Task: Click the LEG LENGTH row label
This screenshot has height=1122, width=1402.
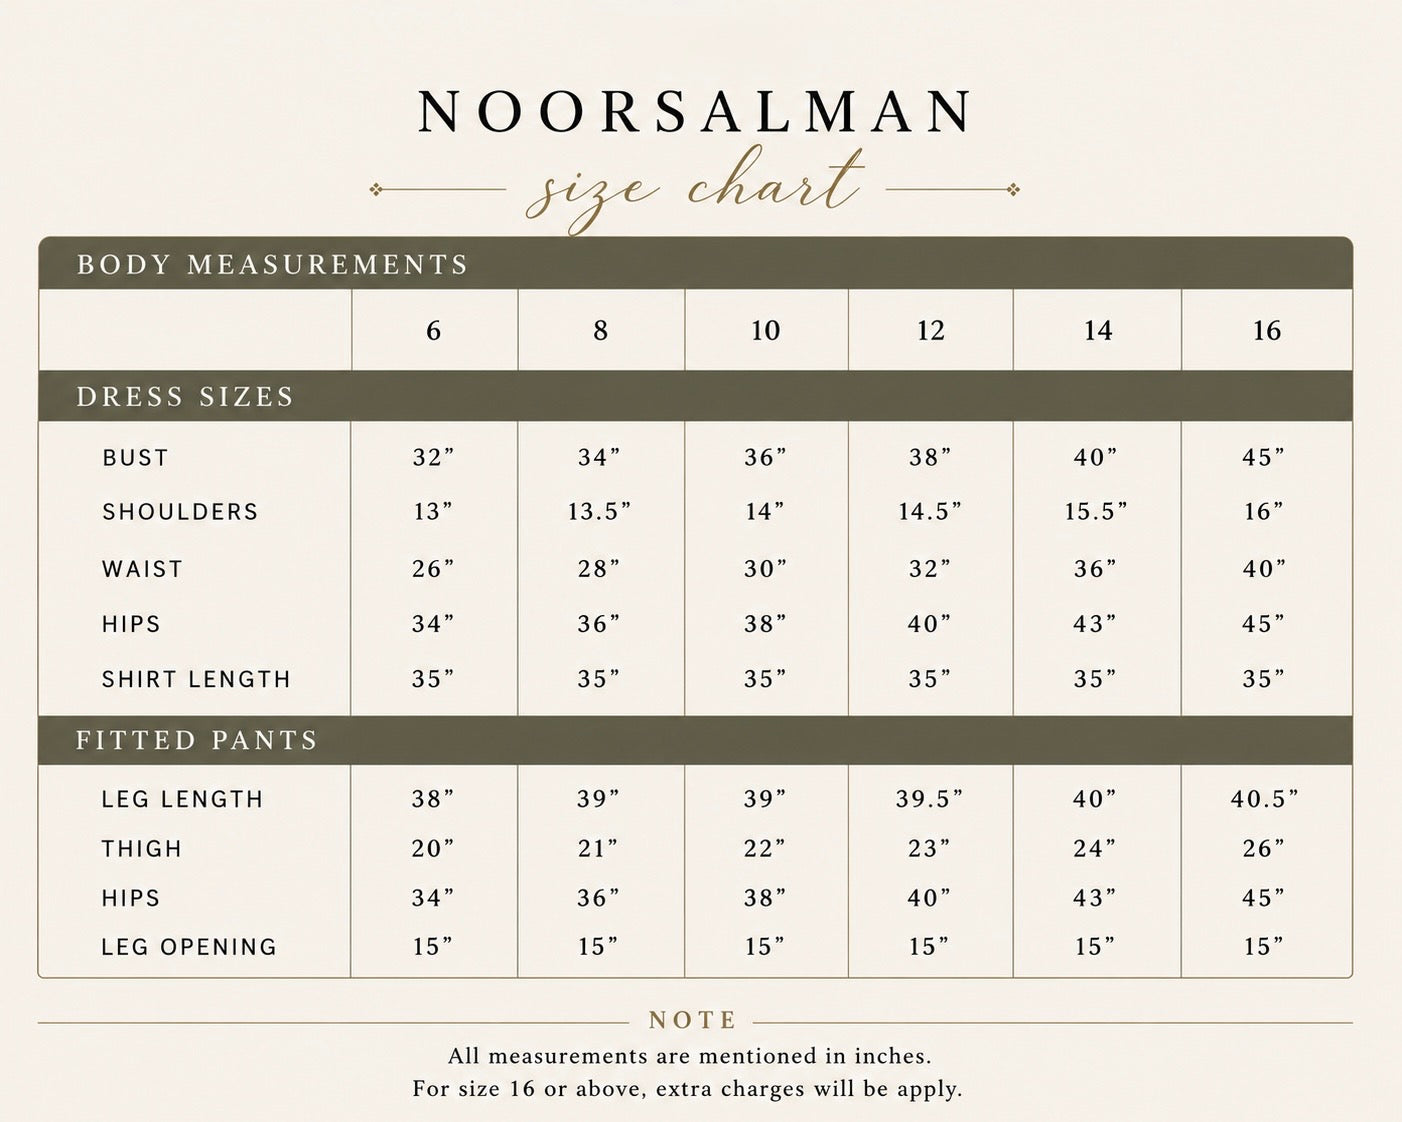Action: [x=182, y=799]
